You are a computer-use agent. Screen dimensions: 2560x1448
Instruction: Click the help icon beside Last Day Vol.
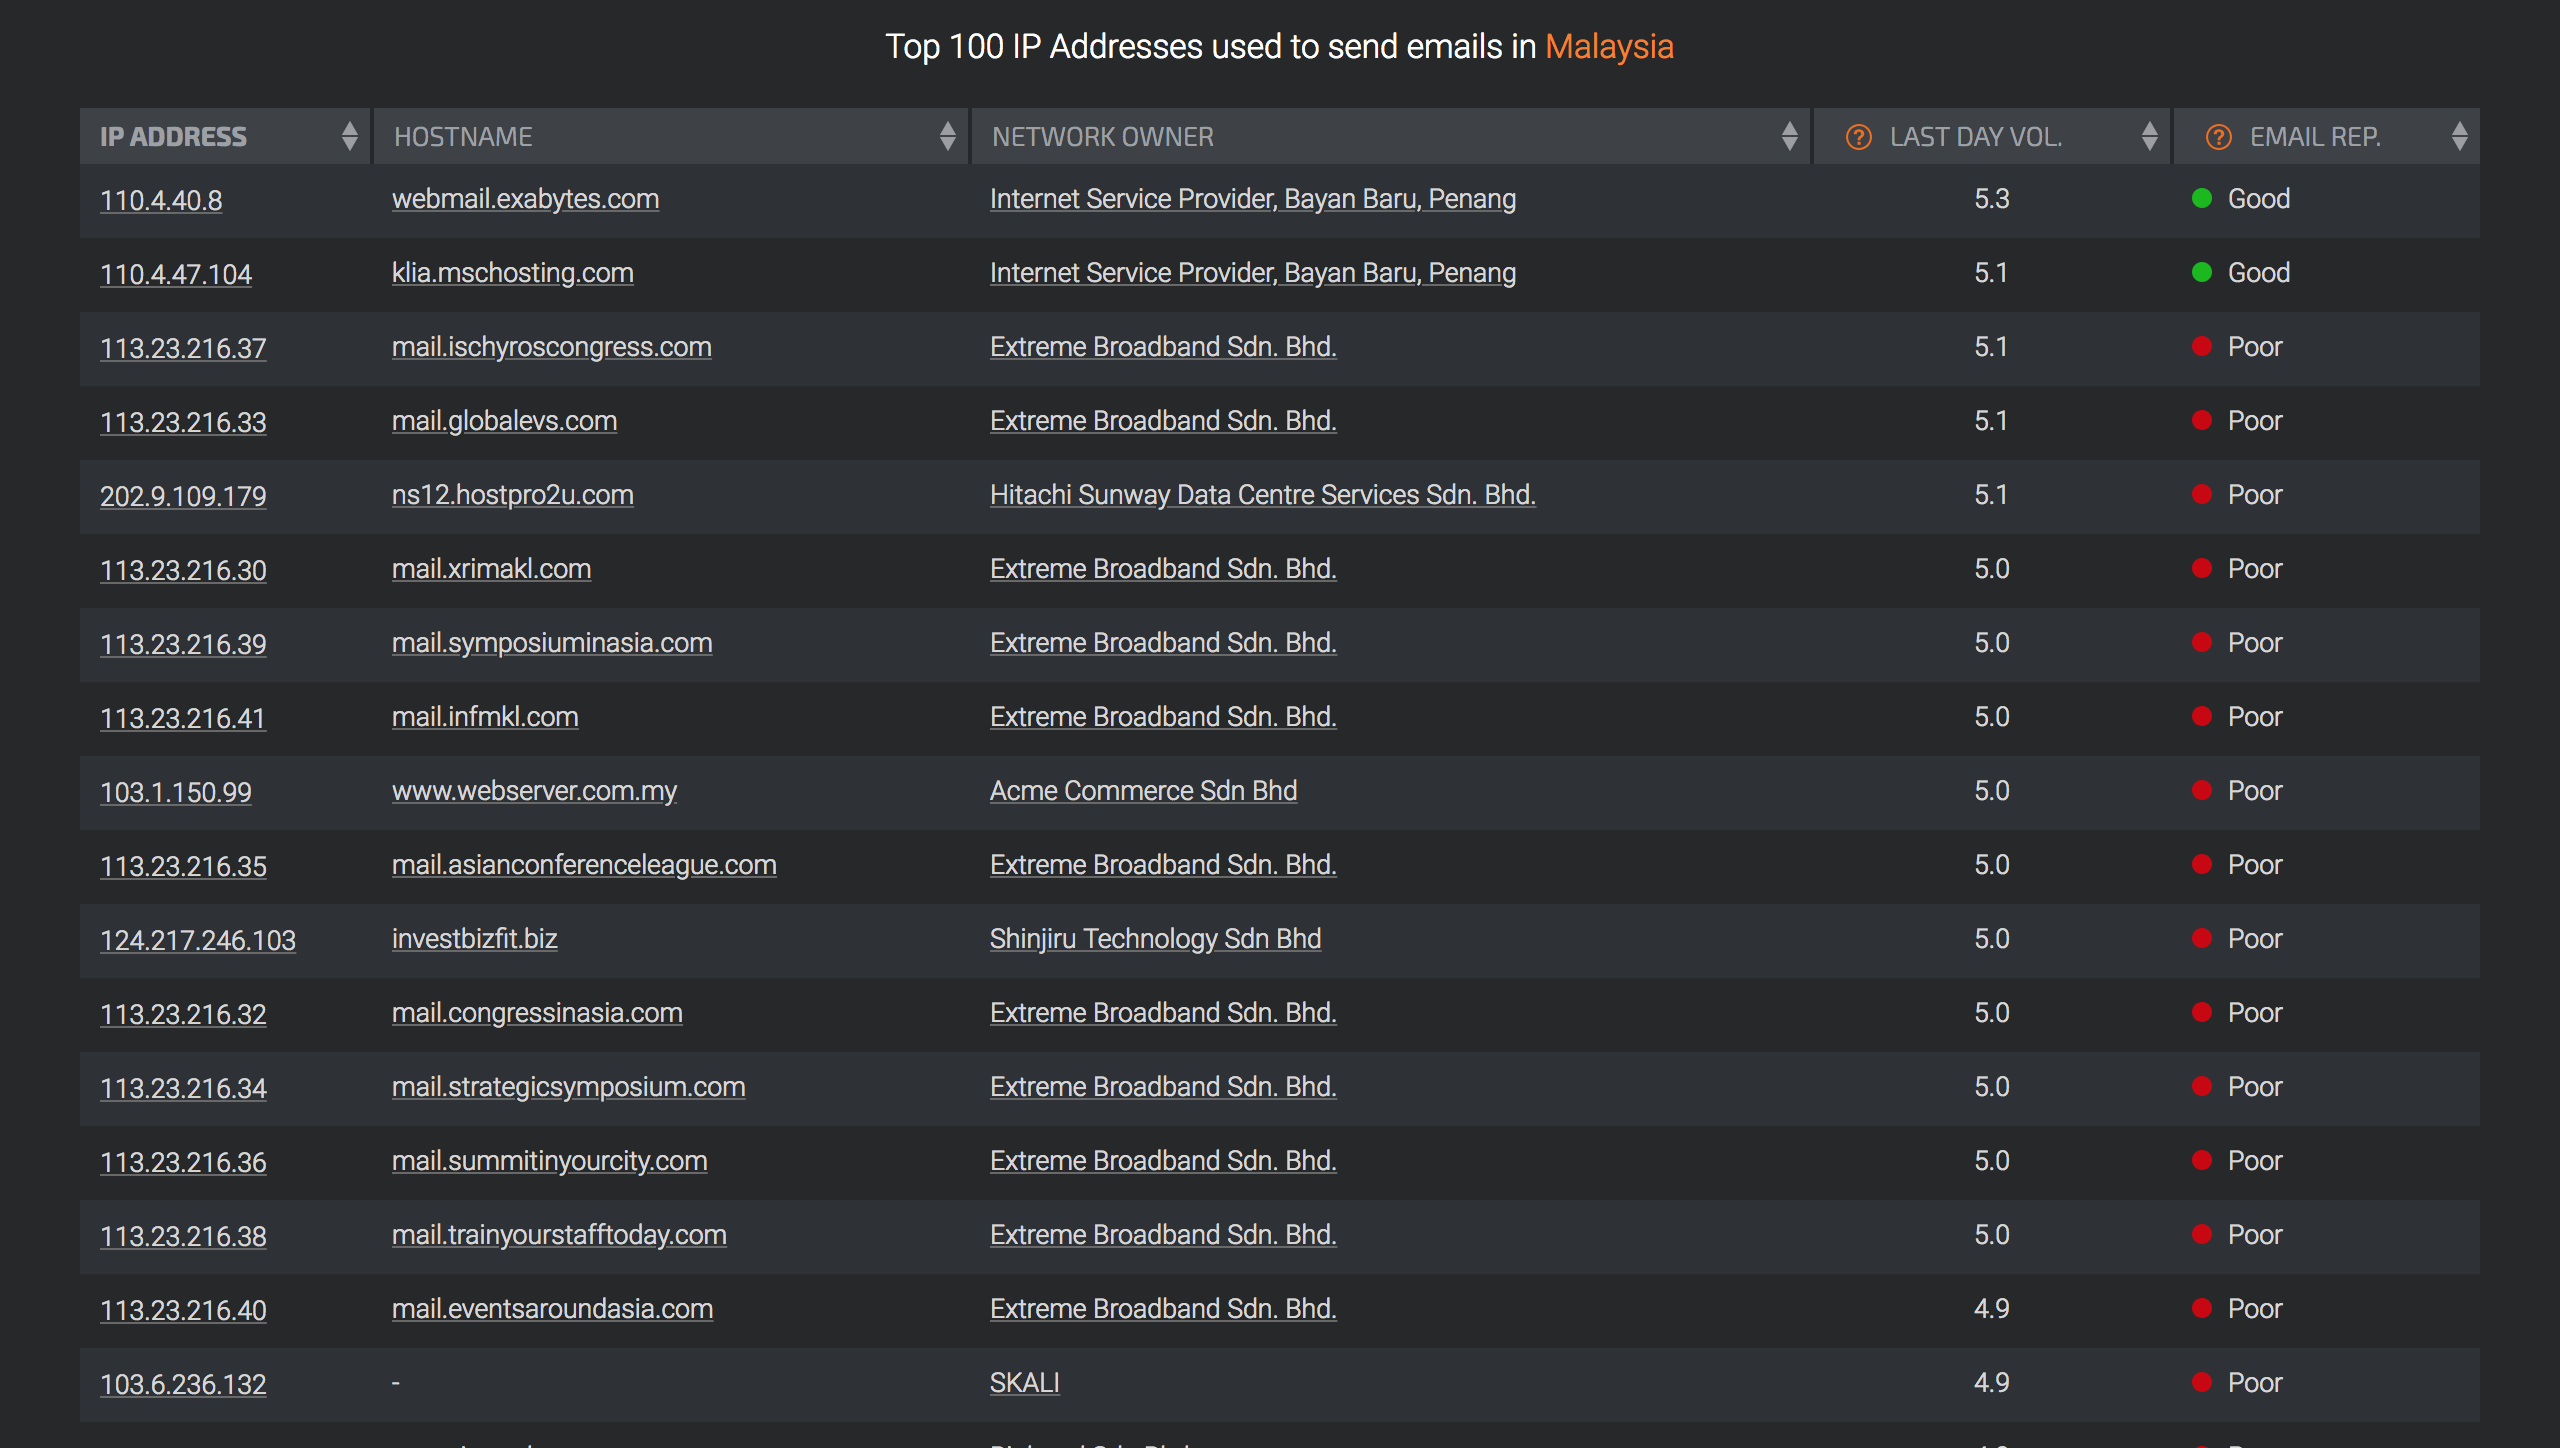1858,137
